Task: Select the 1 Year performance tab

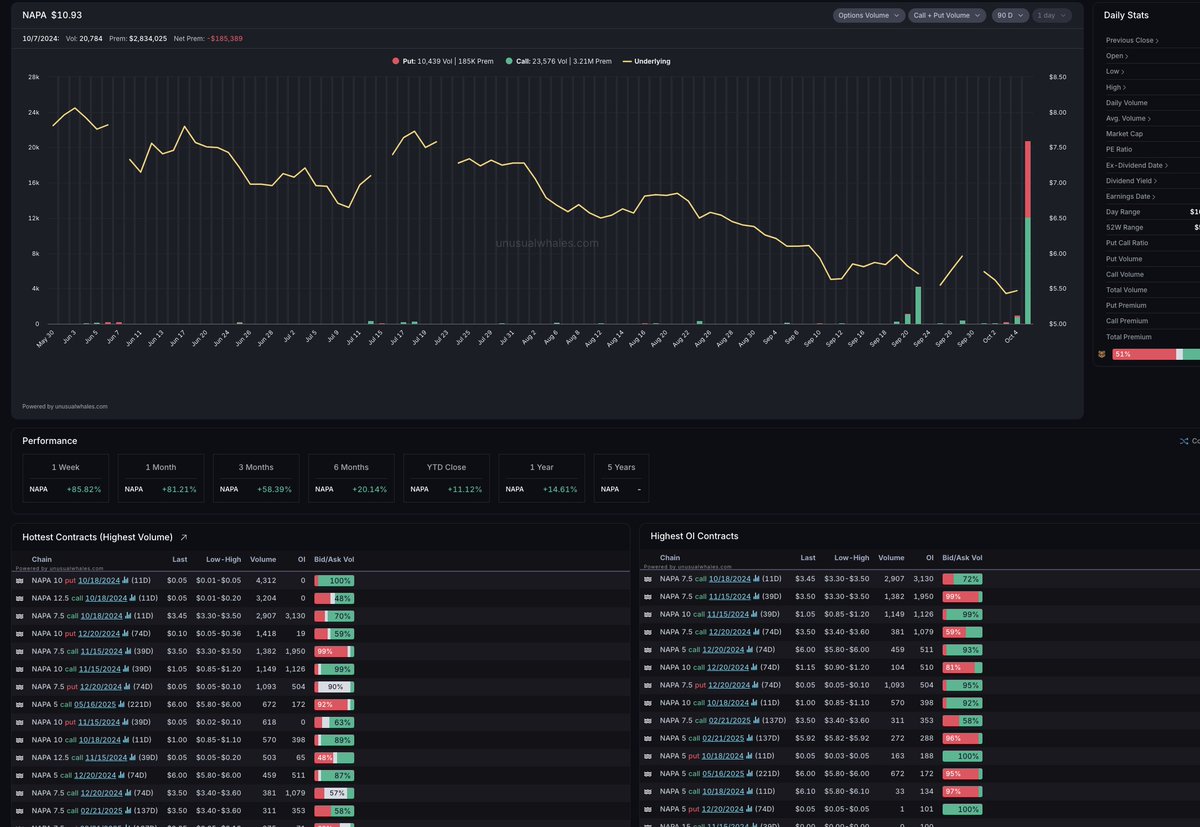Action: point(541,477)
